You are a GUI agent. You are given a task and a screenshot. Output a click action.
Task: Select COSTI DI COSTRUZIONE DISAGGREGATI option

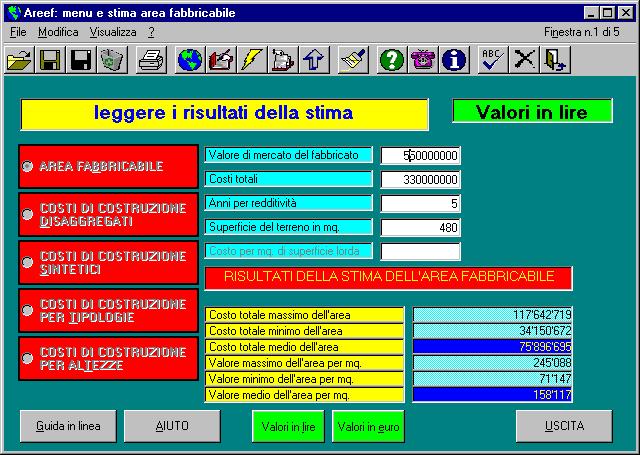tap(28, 214)
